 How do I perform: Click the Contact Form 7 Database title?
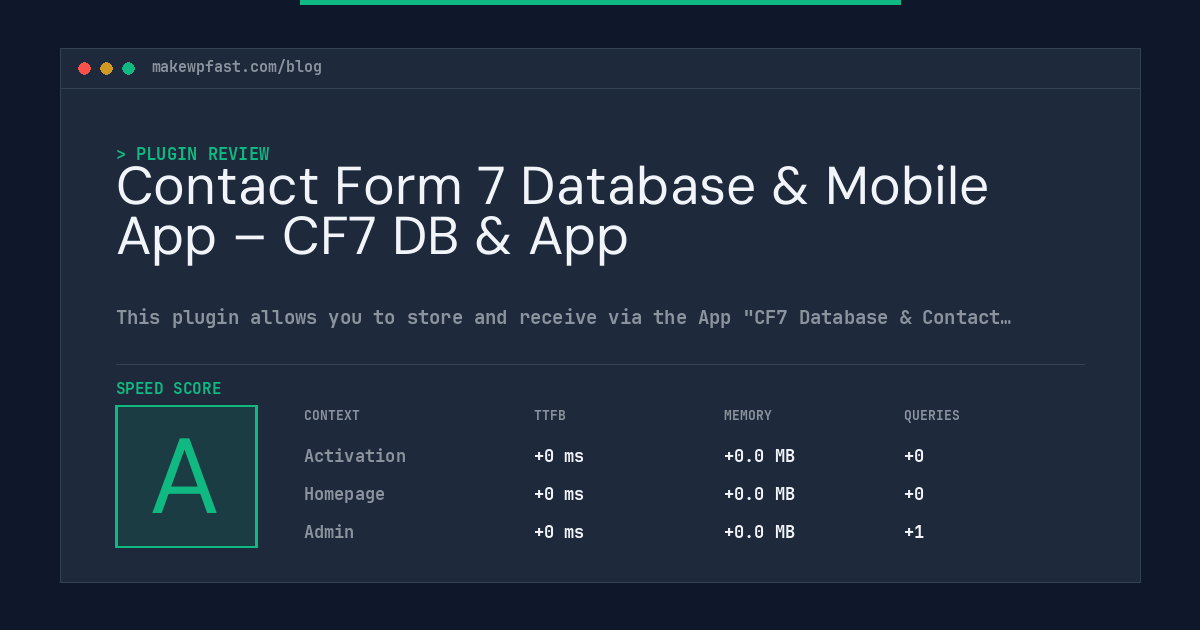[x=552, y=212]
